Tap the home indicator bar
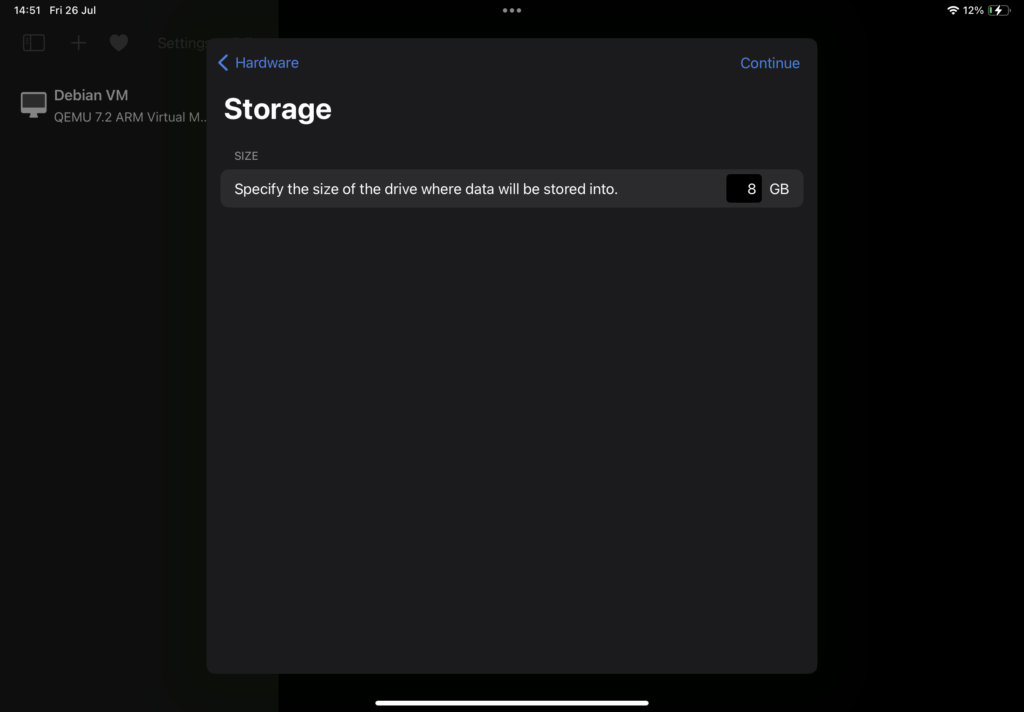Image resolution: width=1024 pixels, height=712 pixels. tap(512, 703)
